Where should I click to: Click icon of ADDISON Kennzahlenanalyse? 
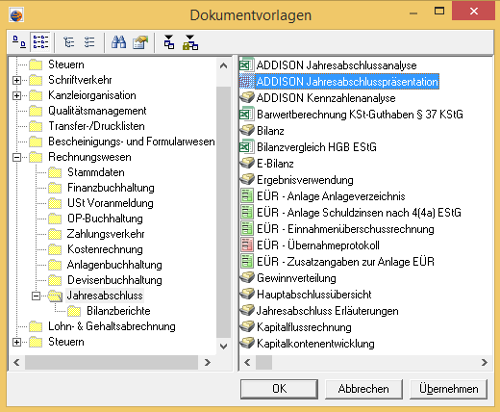tap(247, 98)
